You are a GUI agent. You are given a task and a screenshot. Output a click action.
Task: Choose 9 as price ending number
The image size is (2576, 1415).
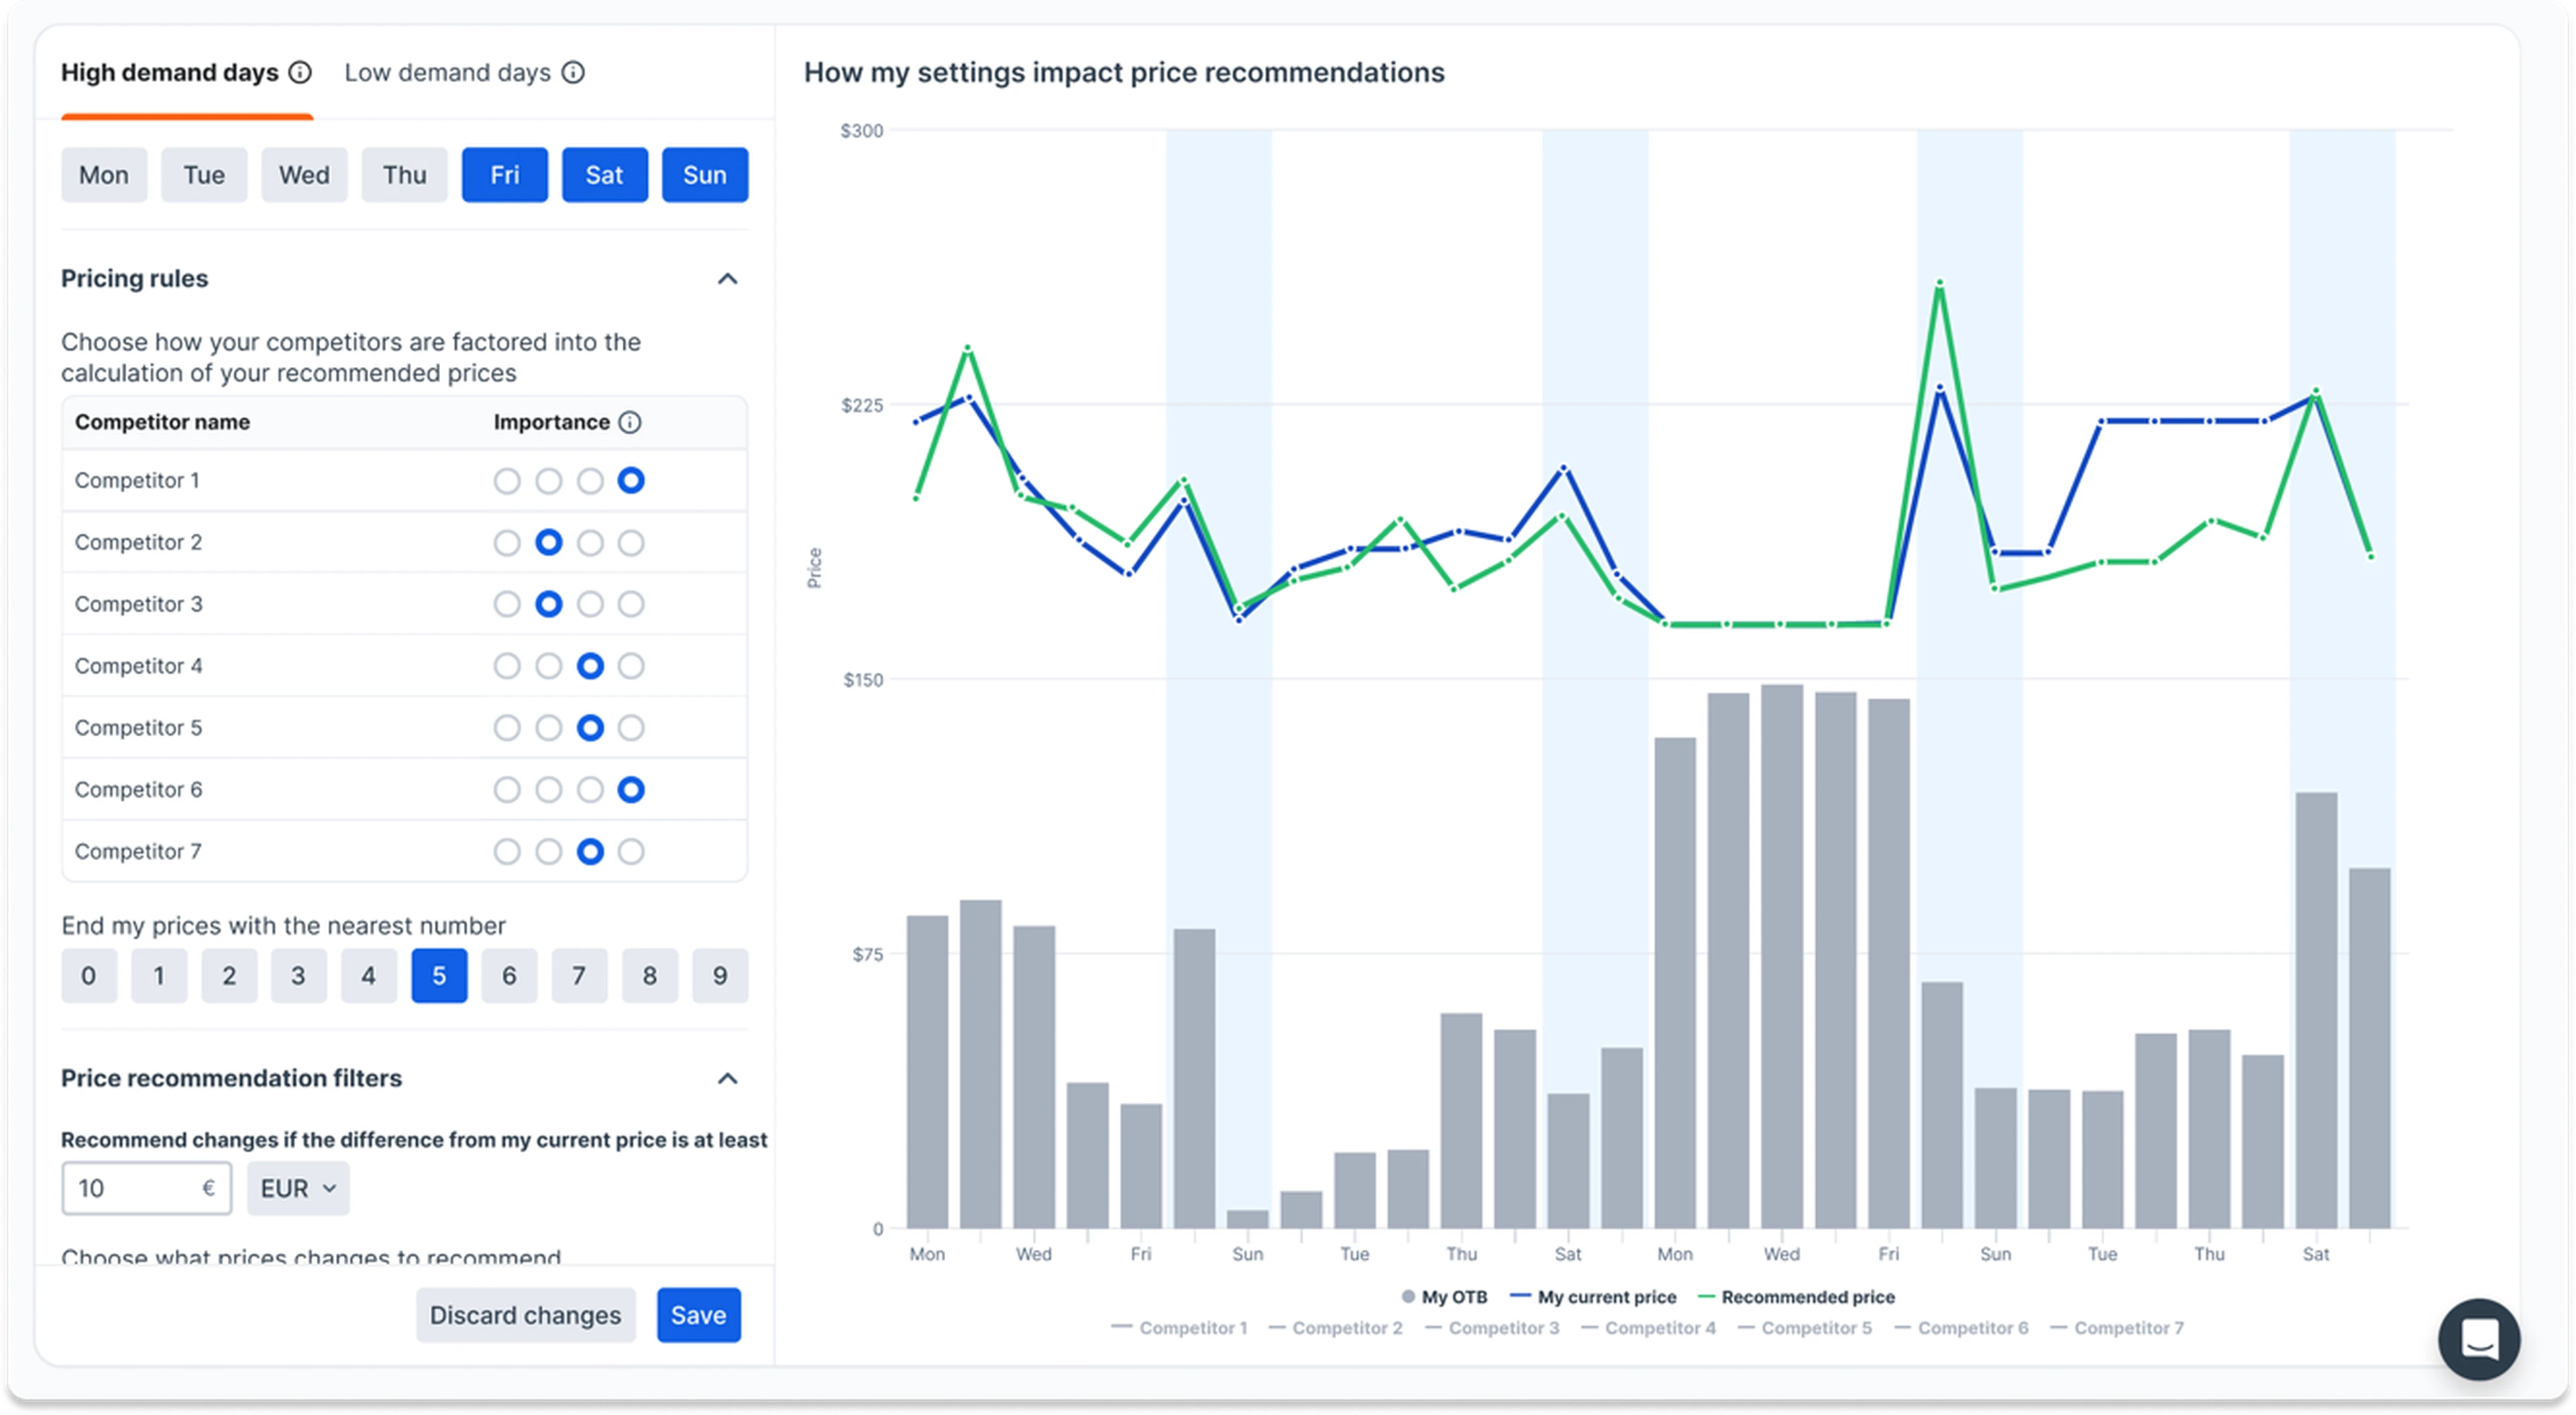pyautogui.click(x=720, y=976)
